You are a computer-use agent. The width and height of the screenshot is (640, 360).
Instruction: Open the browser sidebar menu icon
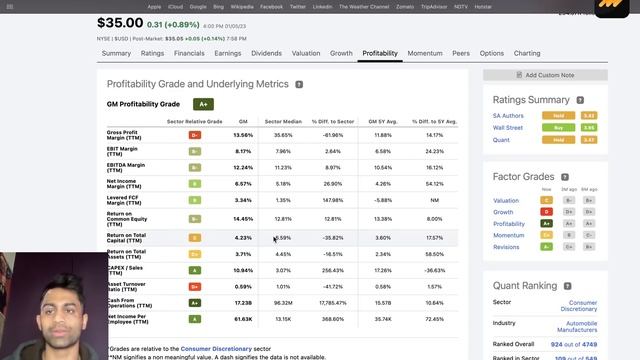(x=10, y=7)
